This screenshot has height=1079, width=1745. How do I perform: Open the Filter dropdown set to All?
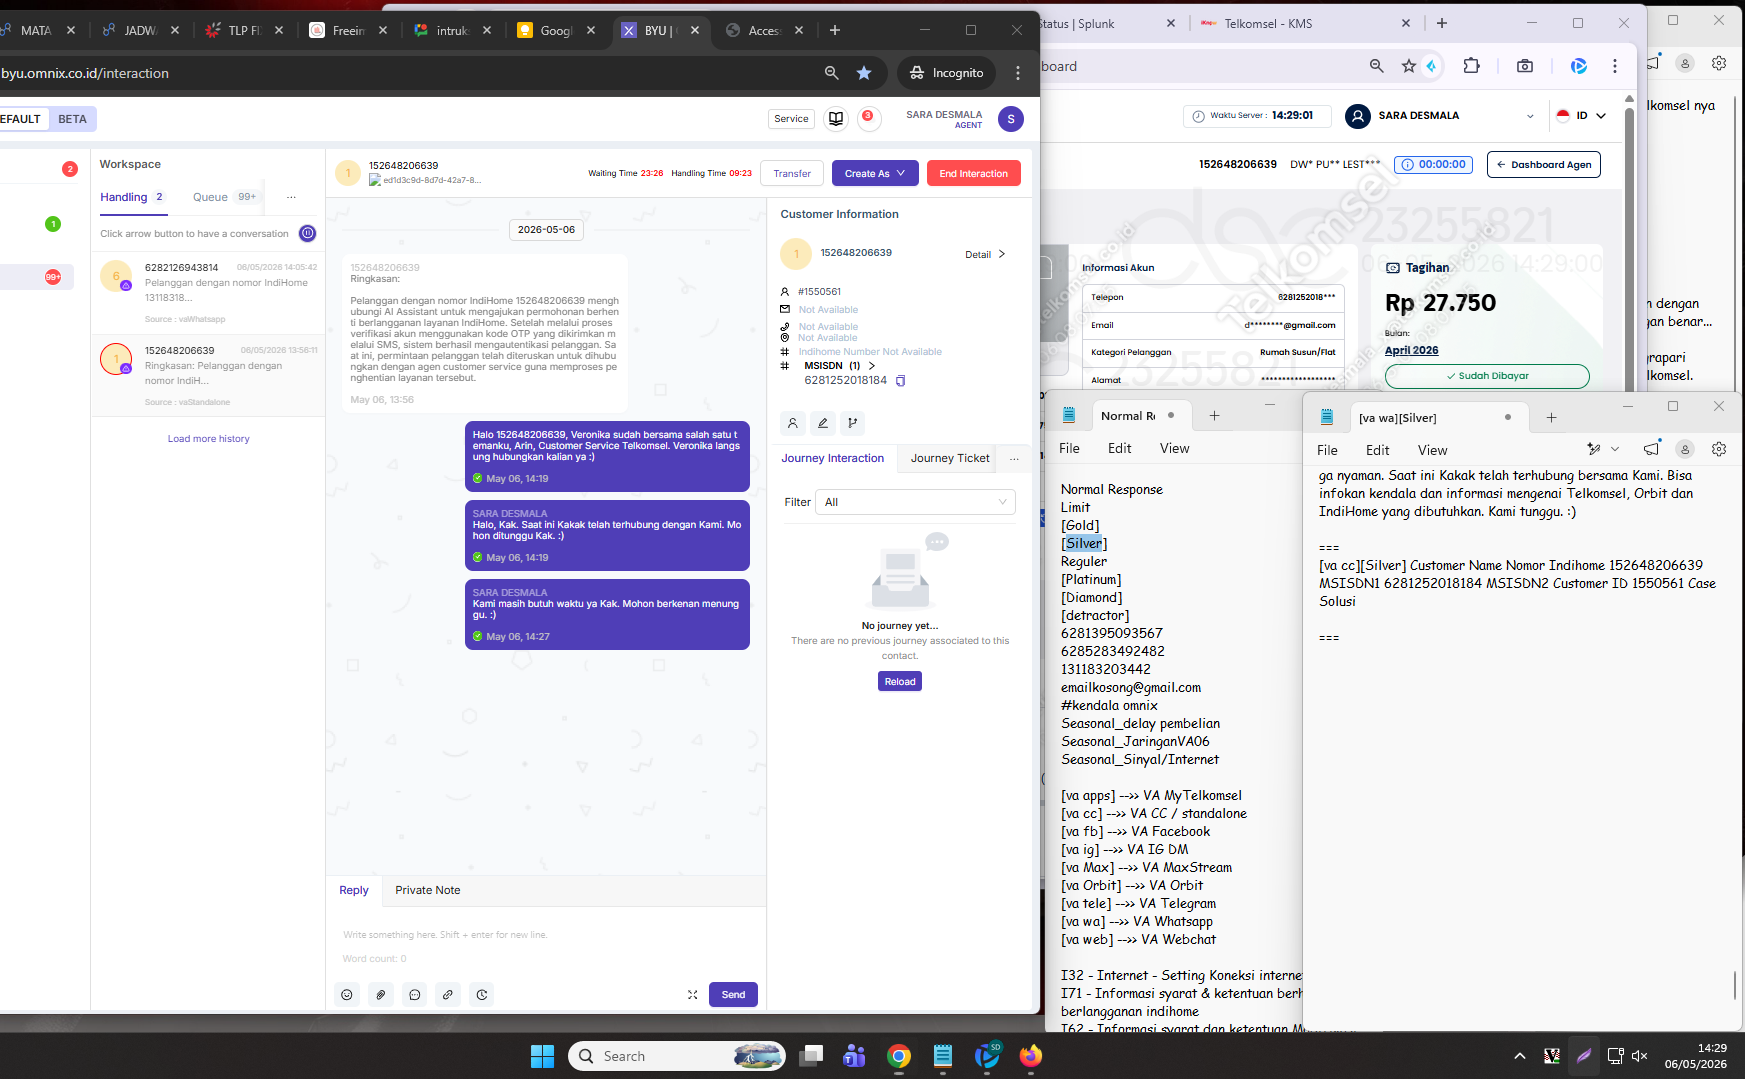915,502
